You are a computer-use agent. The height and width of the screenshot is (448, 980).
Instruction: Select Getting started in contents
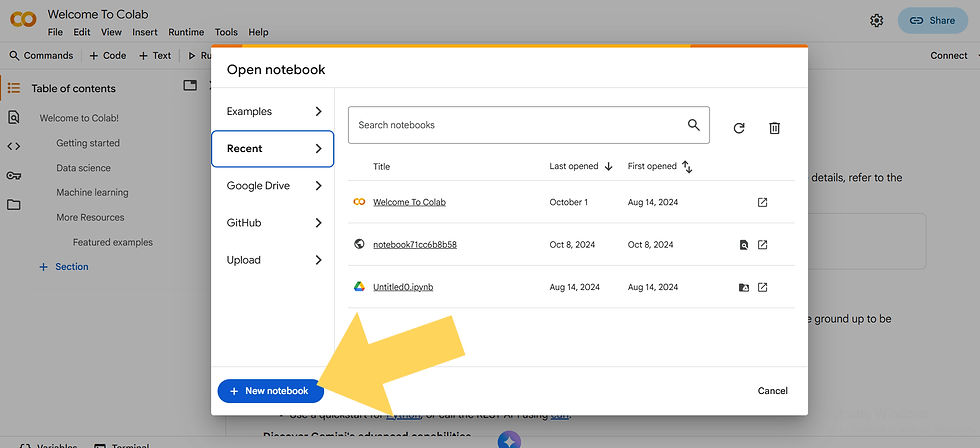88,143
